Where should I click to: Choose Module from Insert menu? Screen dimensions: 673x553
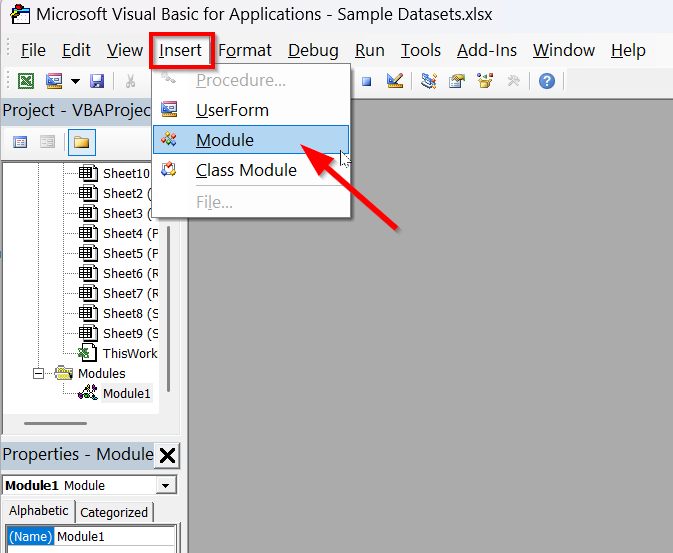252,140
